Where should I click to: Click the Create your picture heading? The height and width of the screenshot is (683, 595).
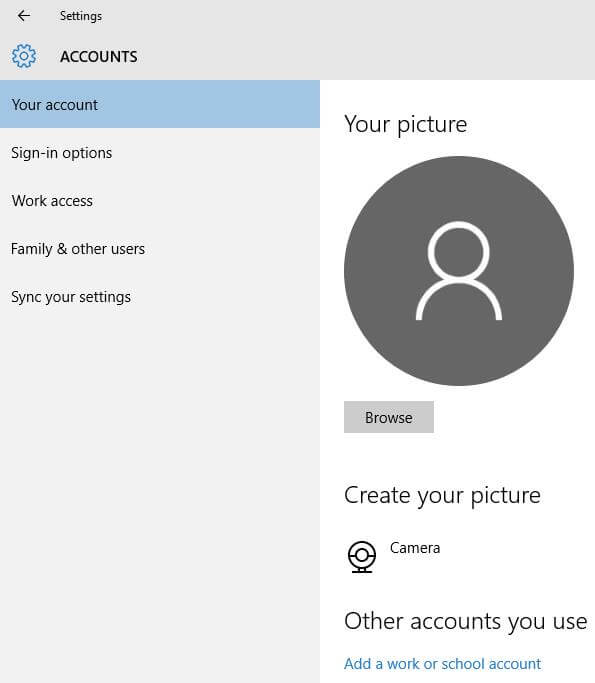tap(442, 496)
